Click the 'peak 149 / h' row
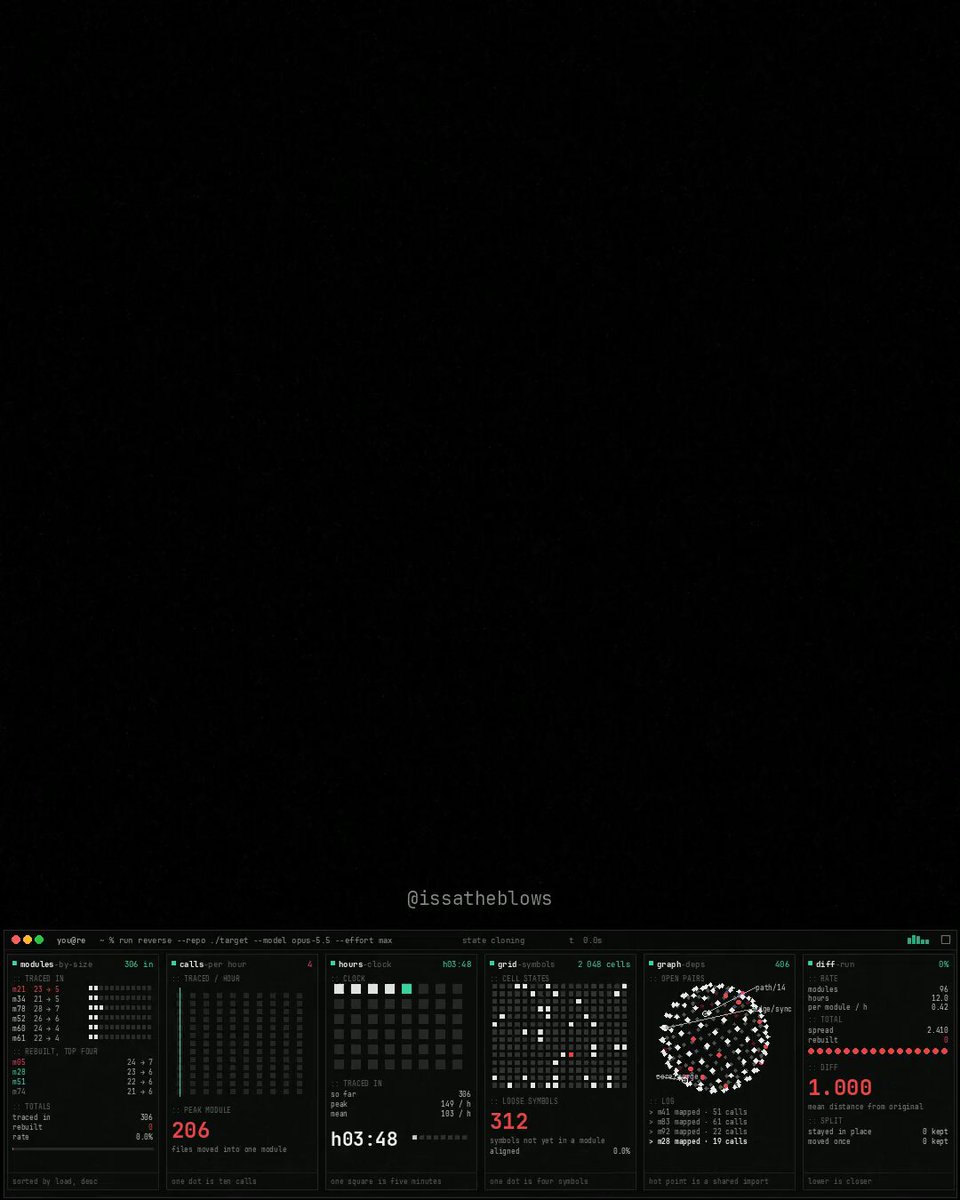 click(x=401, y=1104)
